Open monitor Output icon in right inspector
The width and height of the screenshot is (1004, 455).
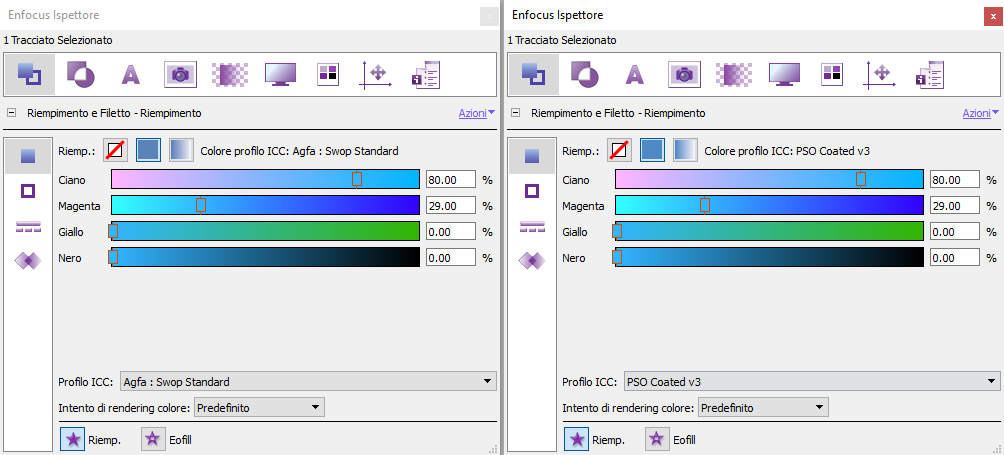pos(784,74)
